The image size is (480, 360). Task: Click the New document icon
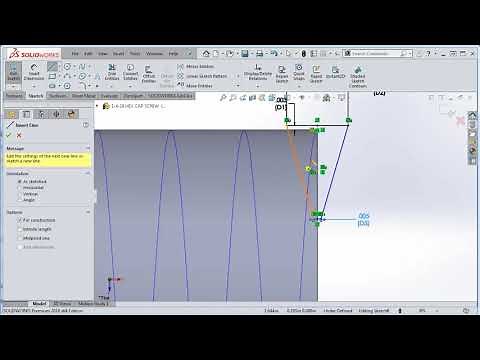[216, 53]
